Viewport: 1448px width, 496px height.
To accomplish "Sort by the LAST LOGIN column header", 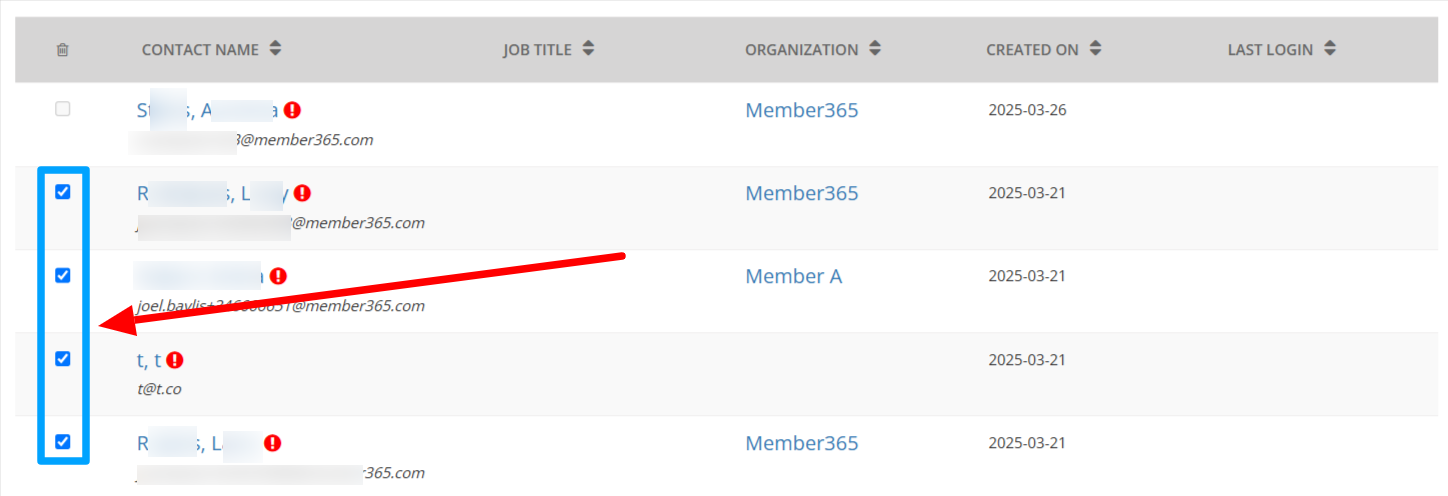I will 1270,49.
